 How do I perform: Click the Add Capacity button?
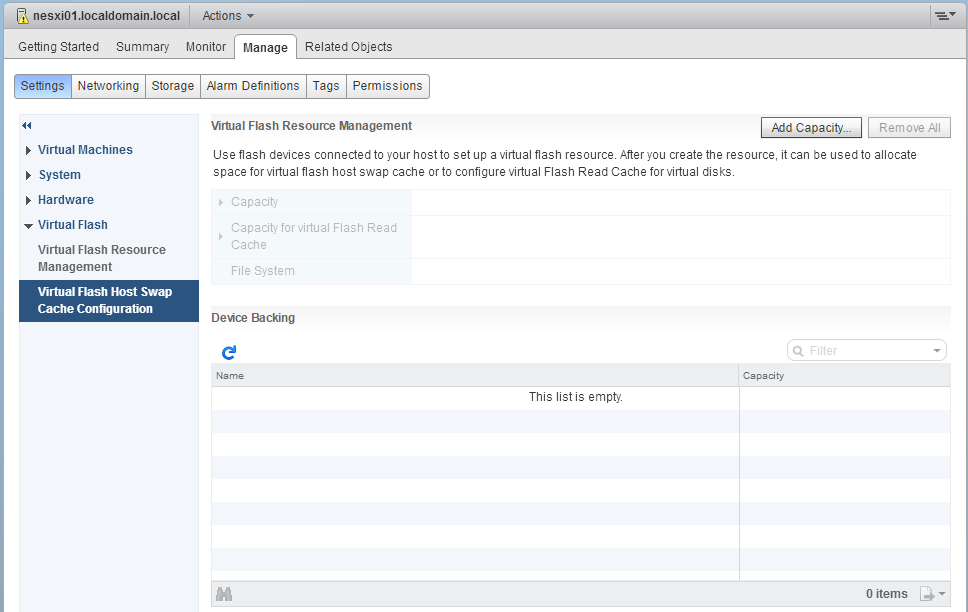coord(810,127)
